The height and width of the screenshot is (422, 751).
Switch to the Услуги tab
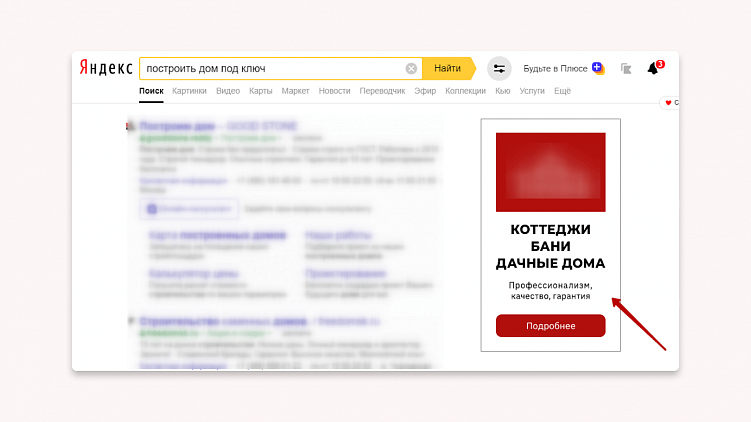532,91
